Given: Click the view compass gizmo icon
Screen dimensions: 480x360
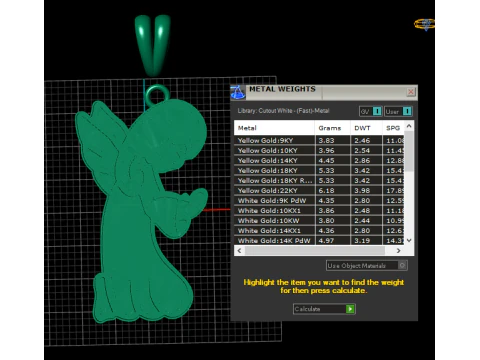Looking at the screenshot, I should (x=424, y=24).
